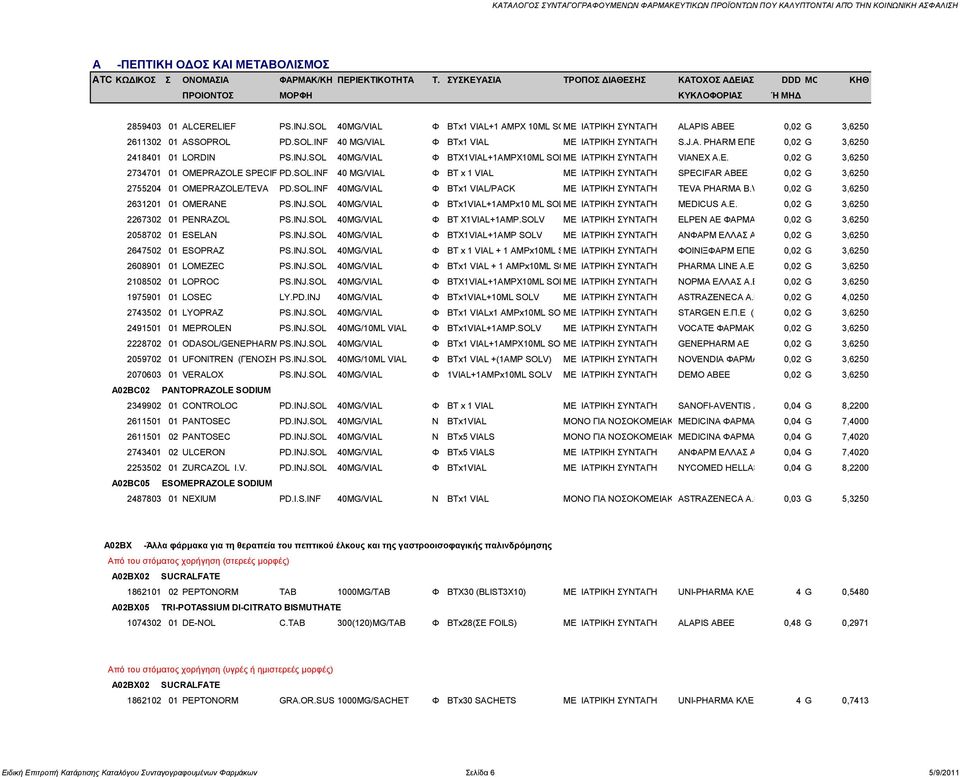The image size is (960, 777).
Task: Click product name LOPROC
Action: [x=201, y=282]
